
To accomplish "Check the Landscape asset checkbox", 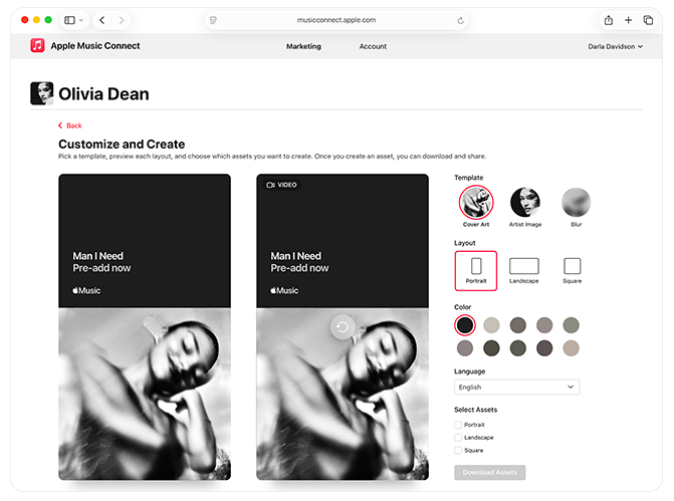I will [458, 437].
